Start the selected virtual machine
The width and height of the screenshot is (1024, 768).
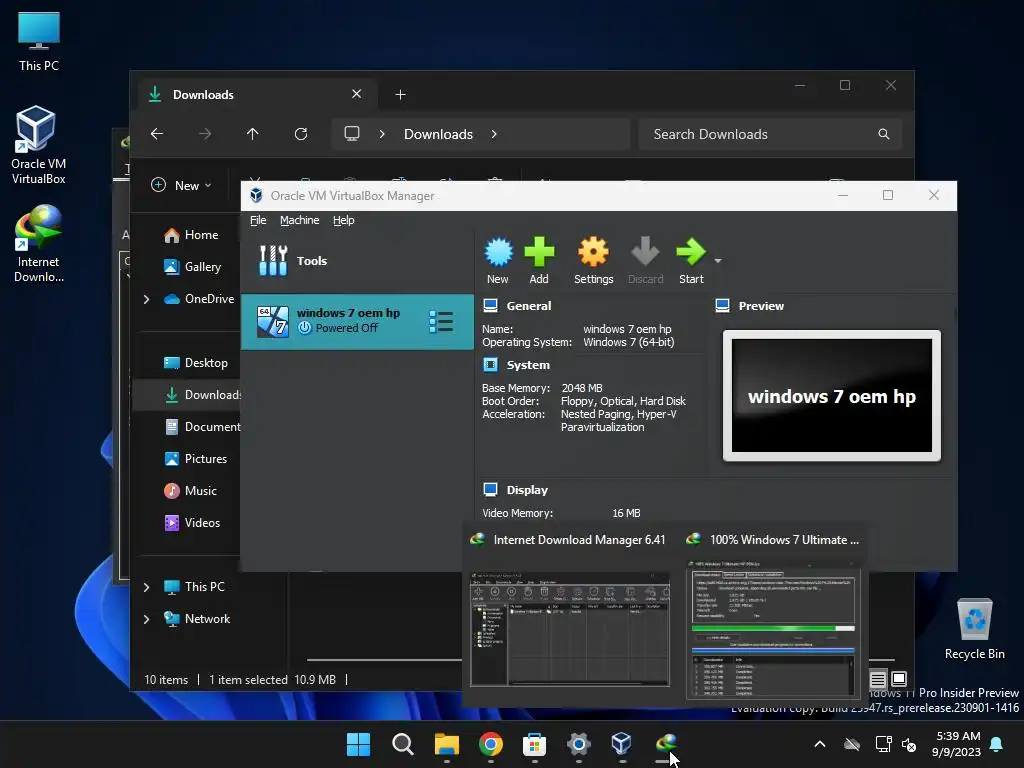[x=691, y=260]
